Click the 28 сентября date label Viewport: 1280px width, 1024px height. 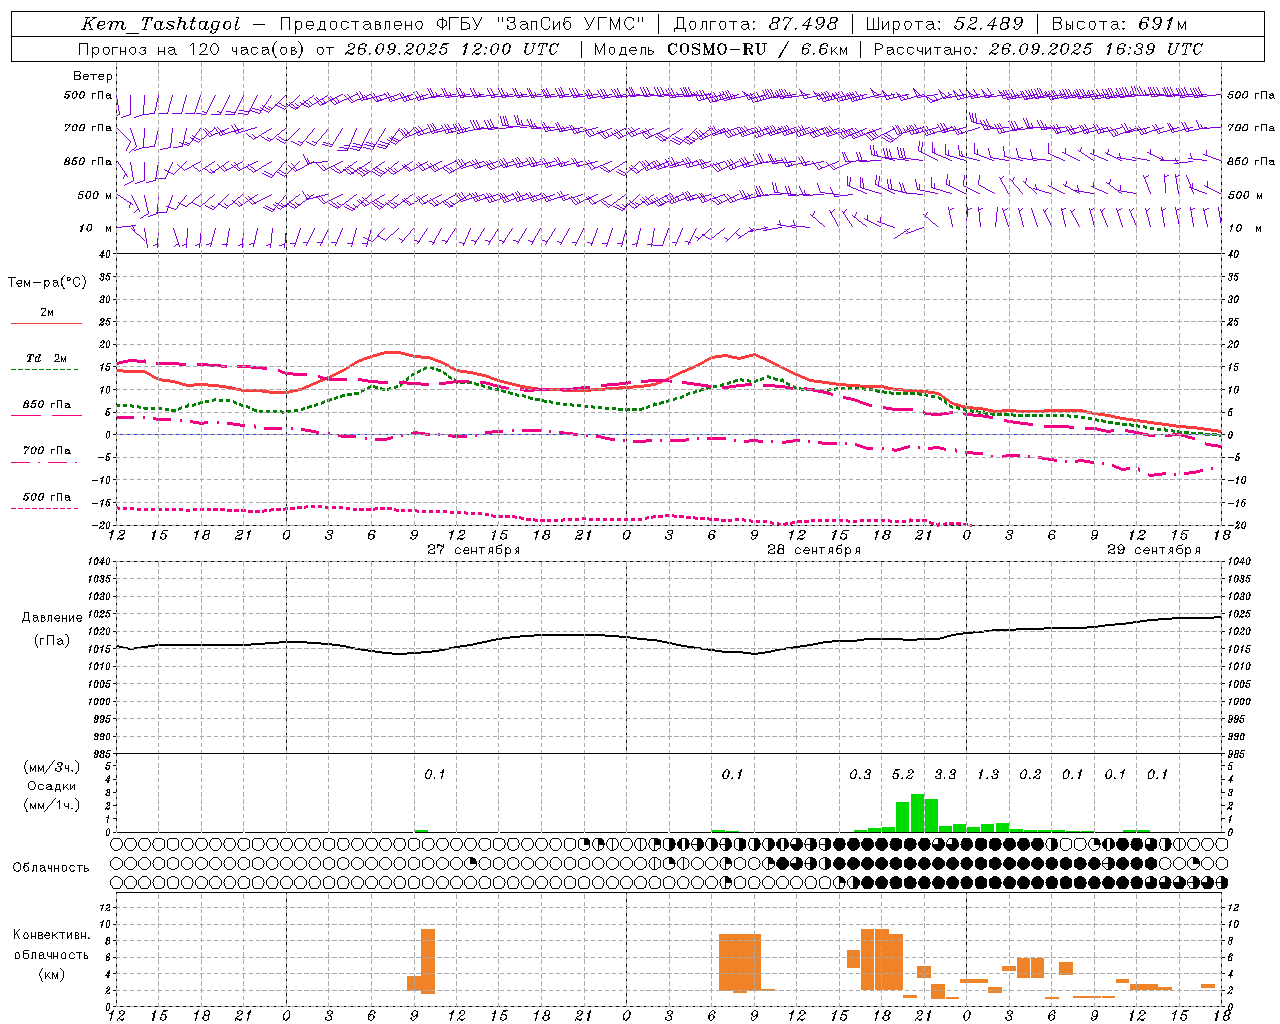(x=813, y=549)
